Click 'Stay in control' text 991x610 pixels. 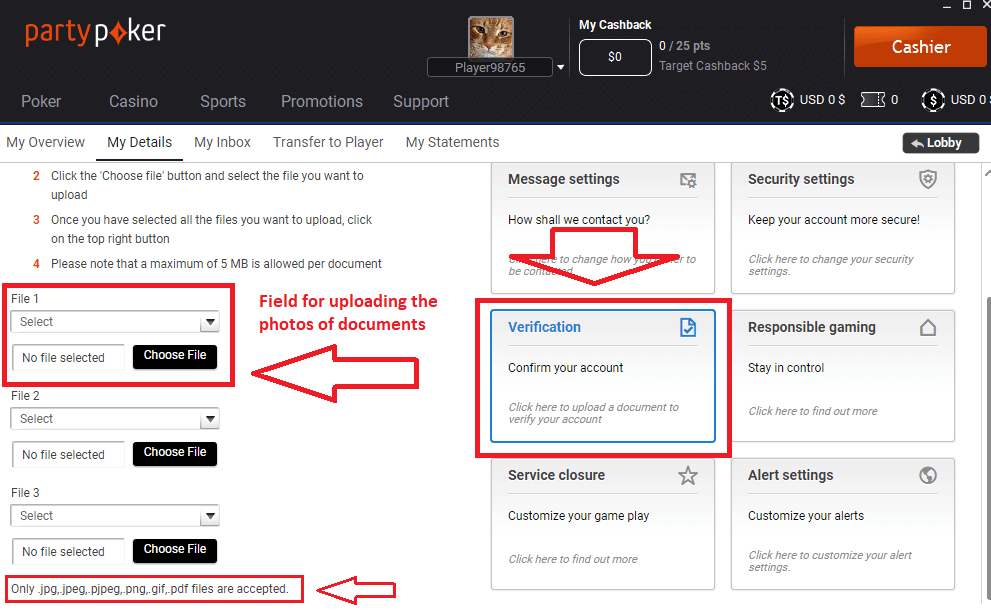pos(786,368)
